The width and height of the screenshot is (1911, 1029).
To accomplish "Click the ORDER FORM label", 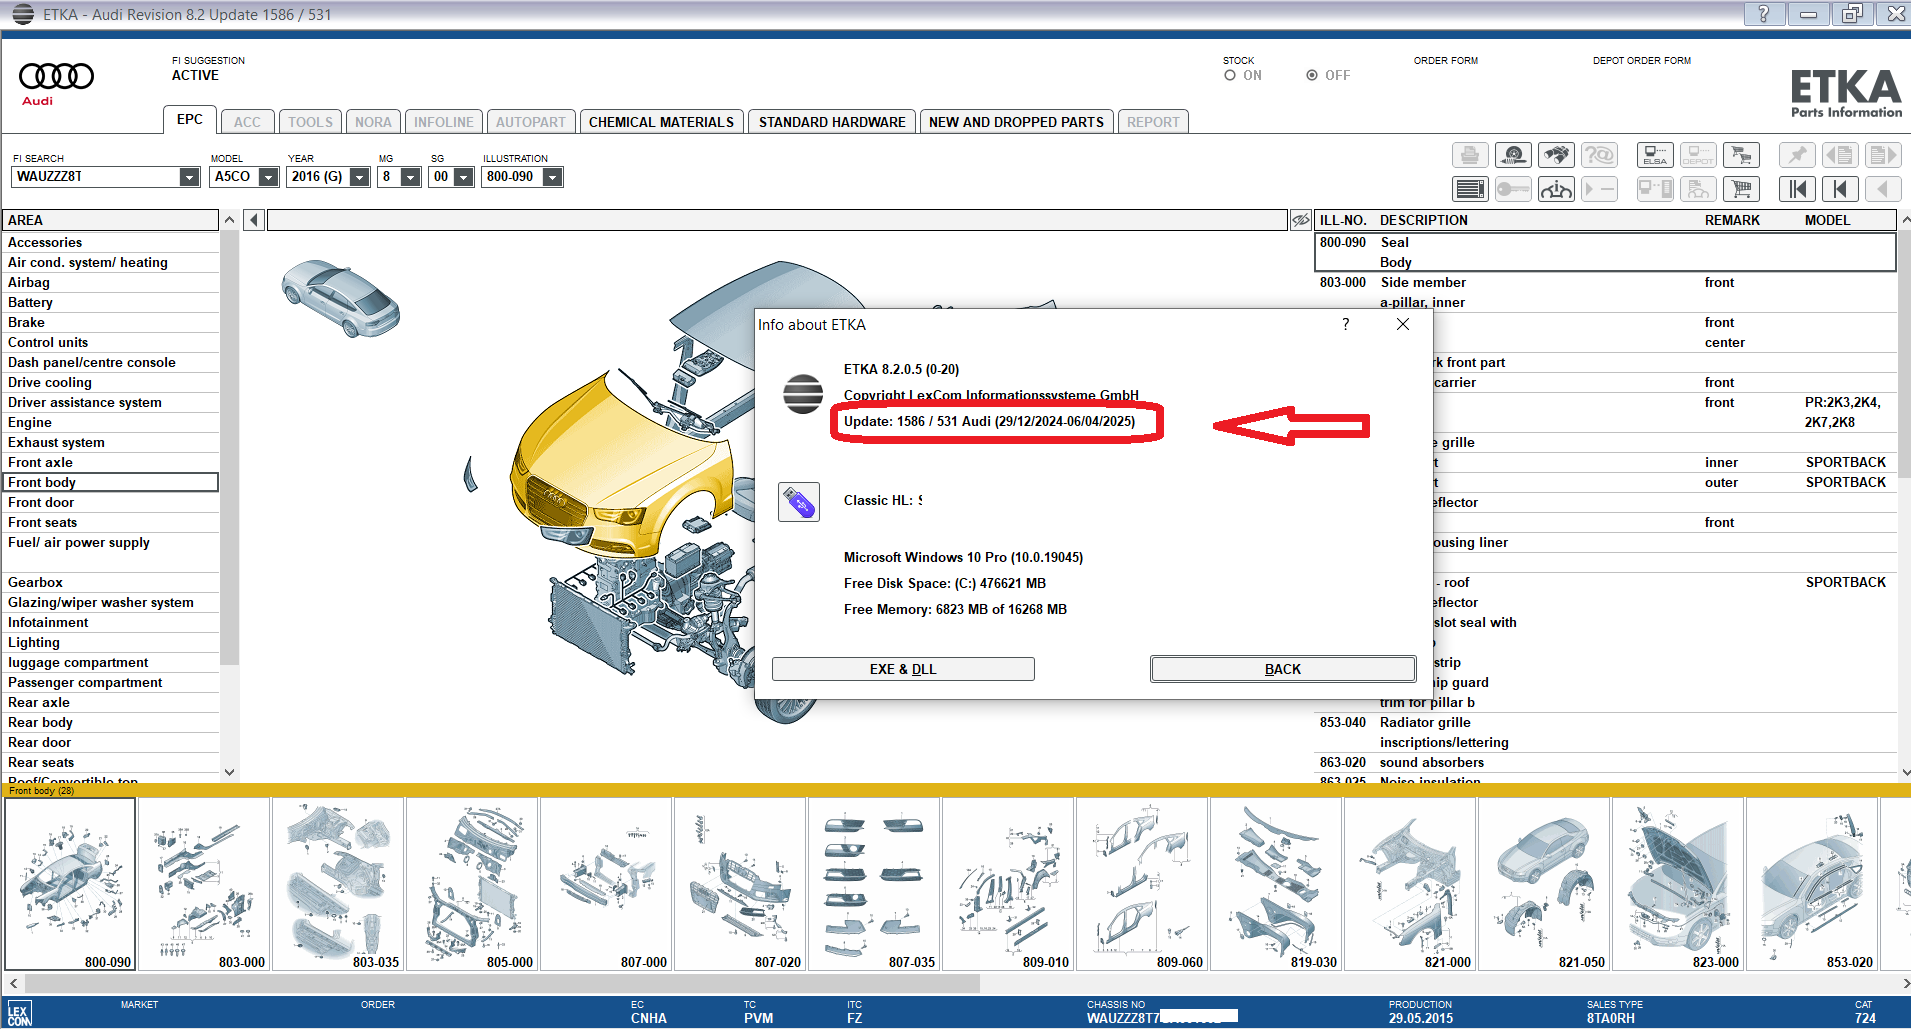I will coord(1445,61).
